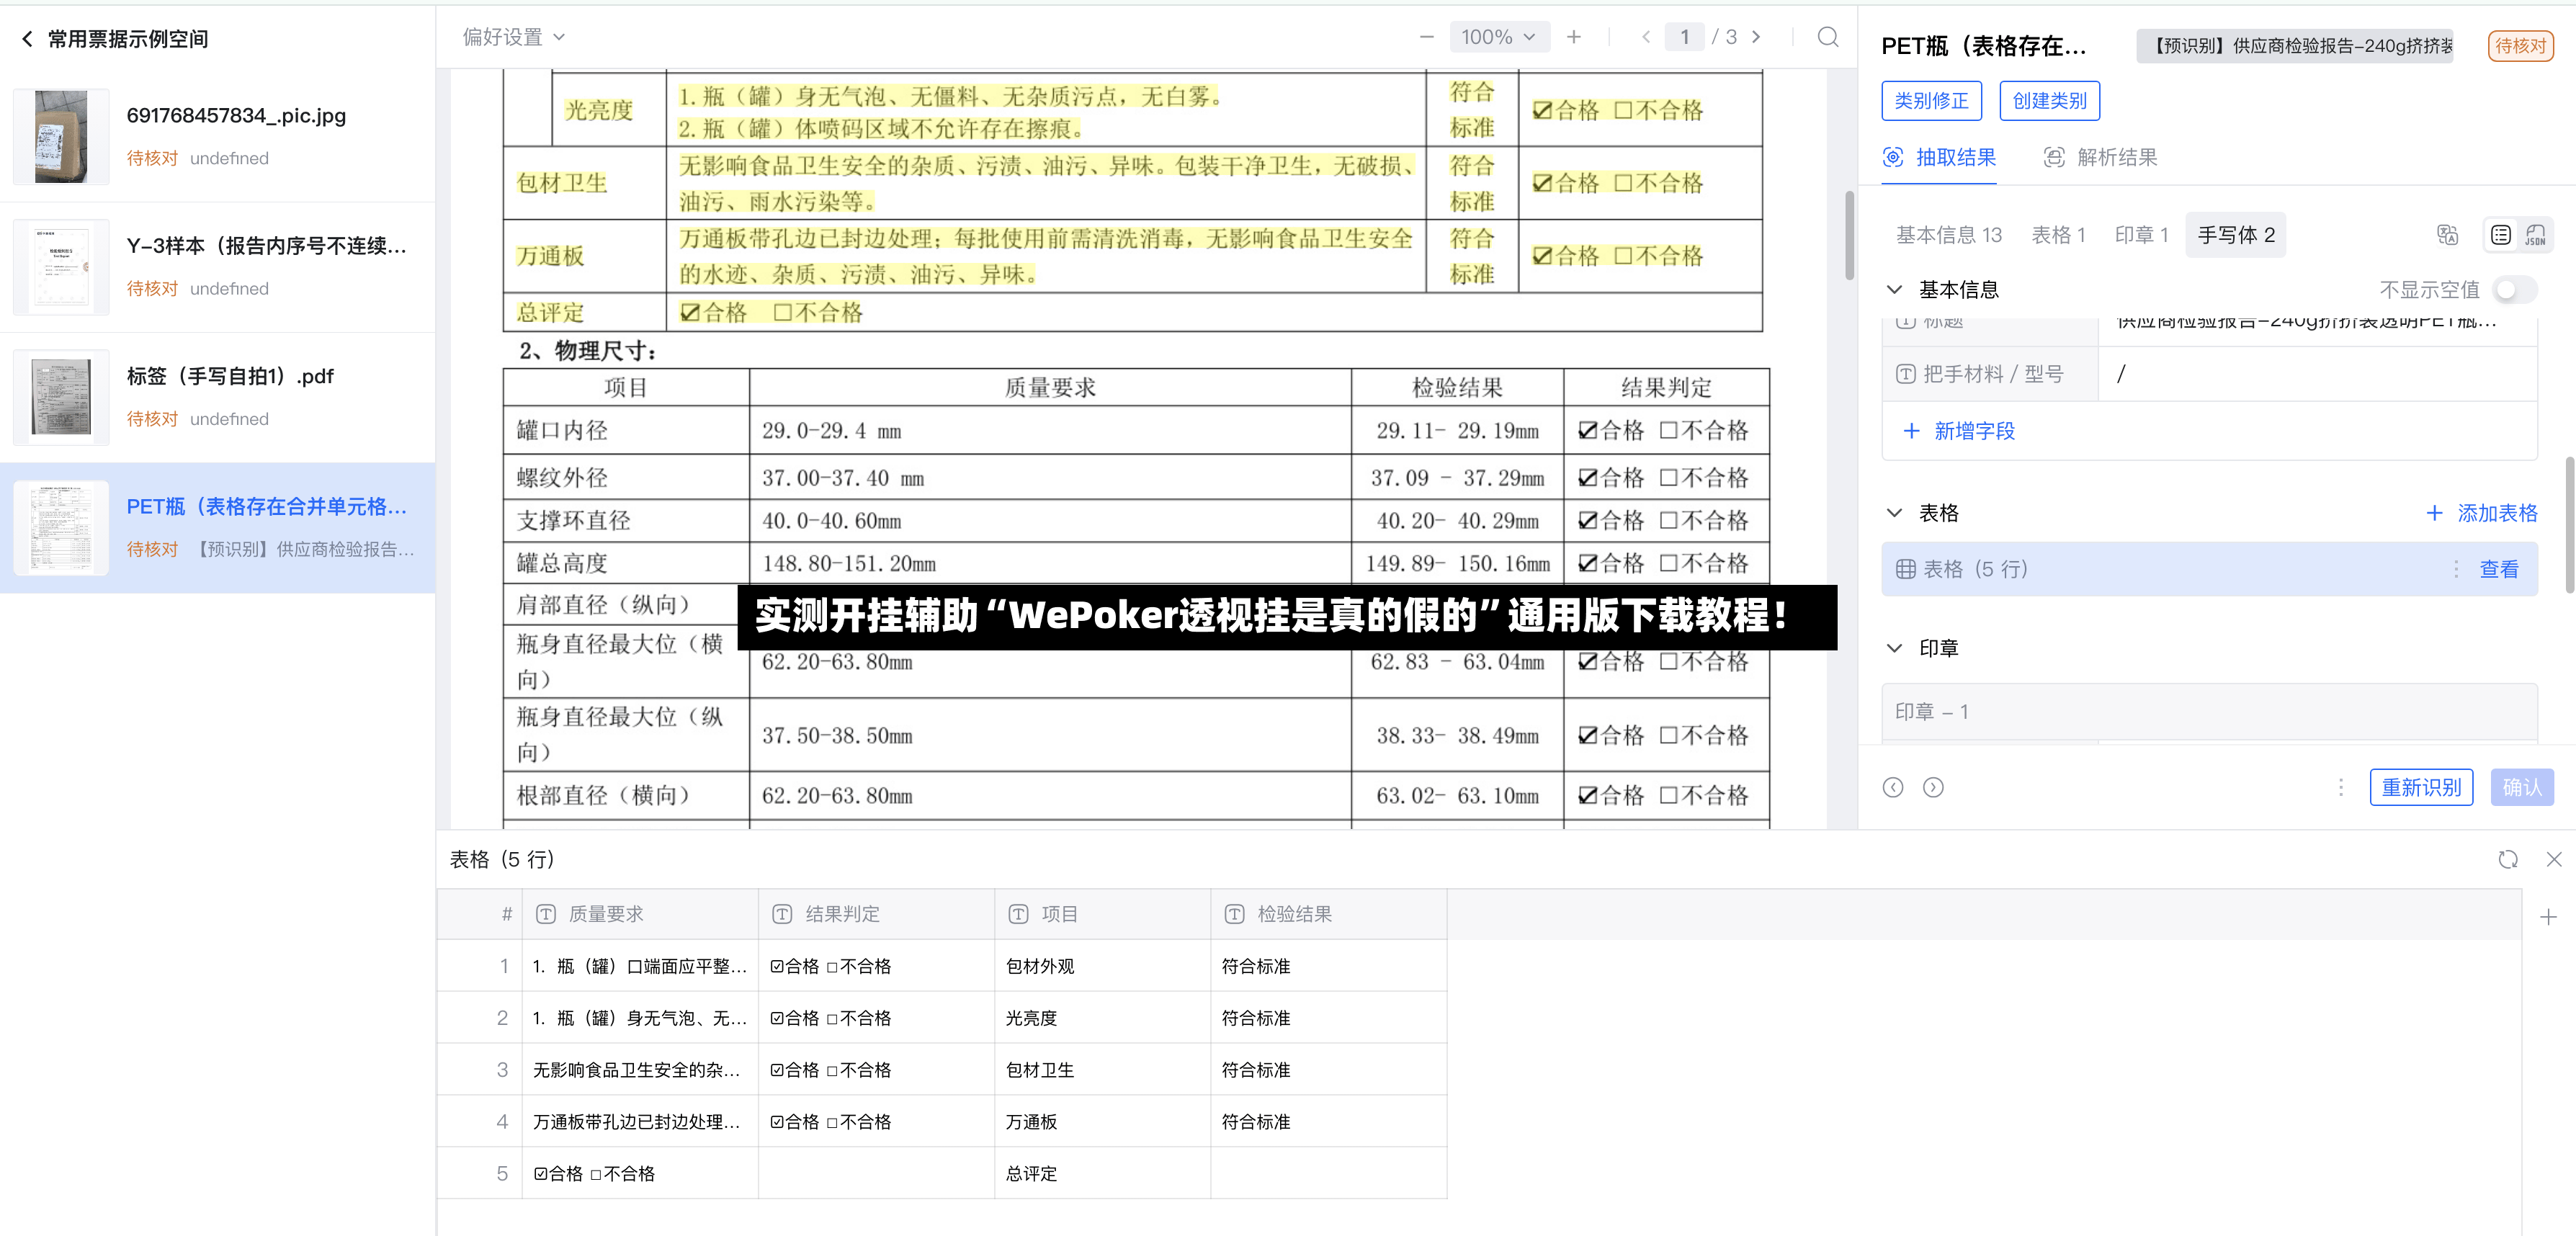This screenshot has width=2576, height=1236.
Task: Zoom in the document with plus icon
Action: pos(1574,37)
